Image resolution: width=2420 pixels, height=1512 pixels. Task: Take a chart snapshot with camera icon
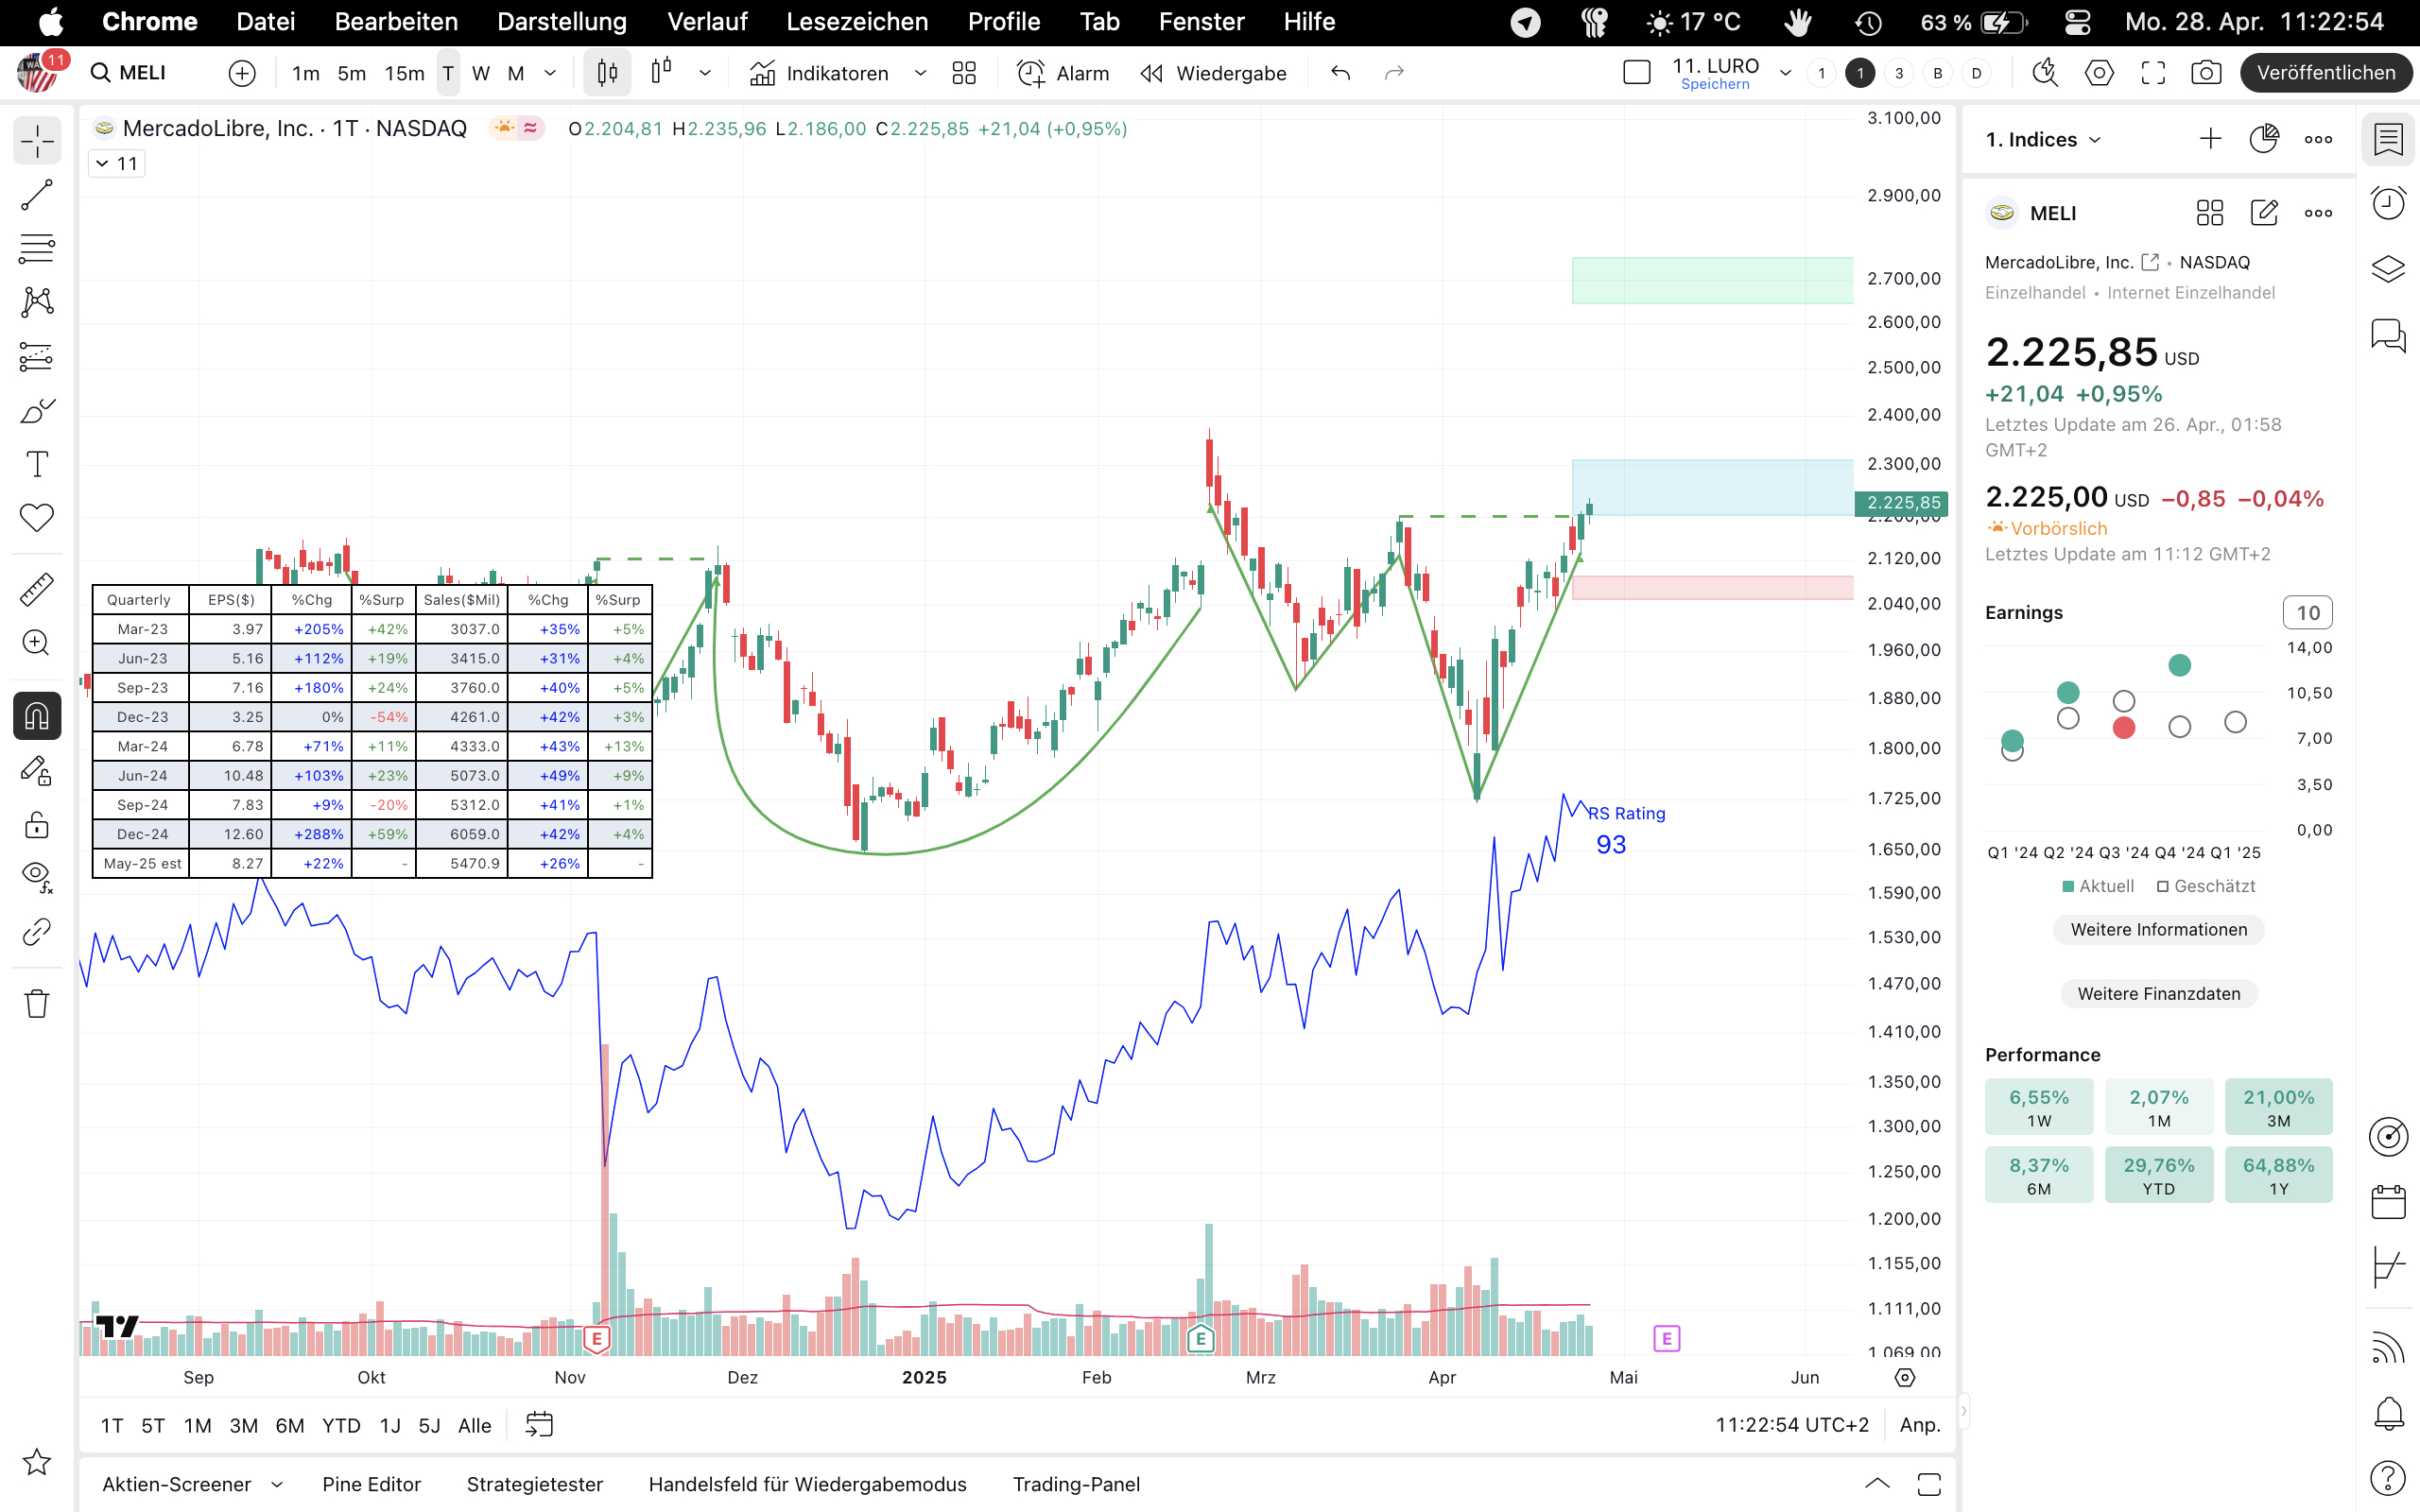point(2206,73)
